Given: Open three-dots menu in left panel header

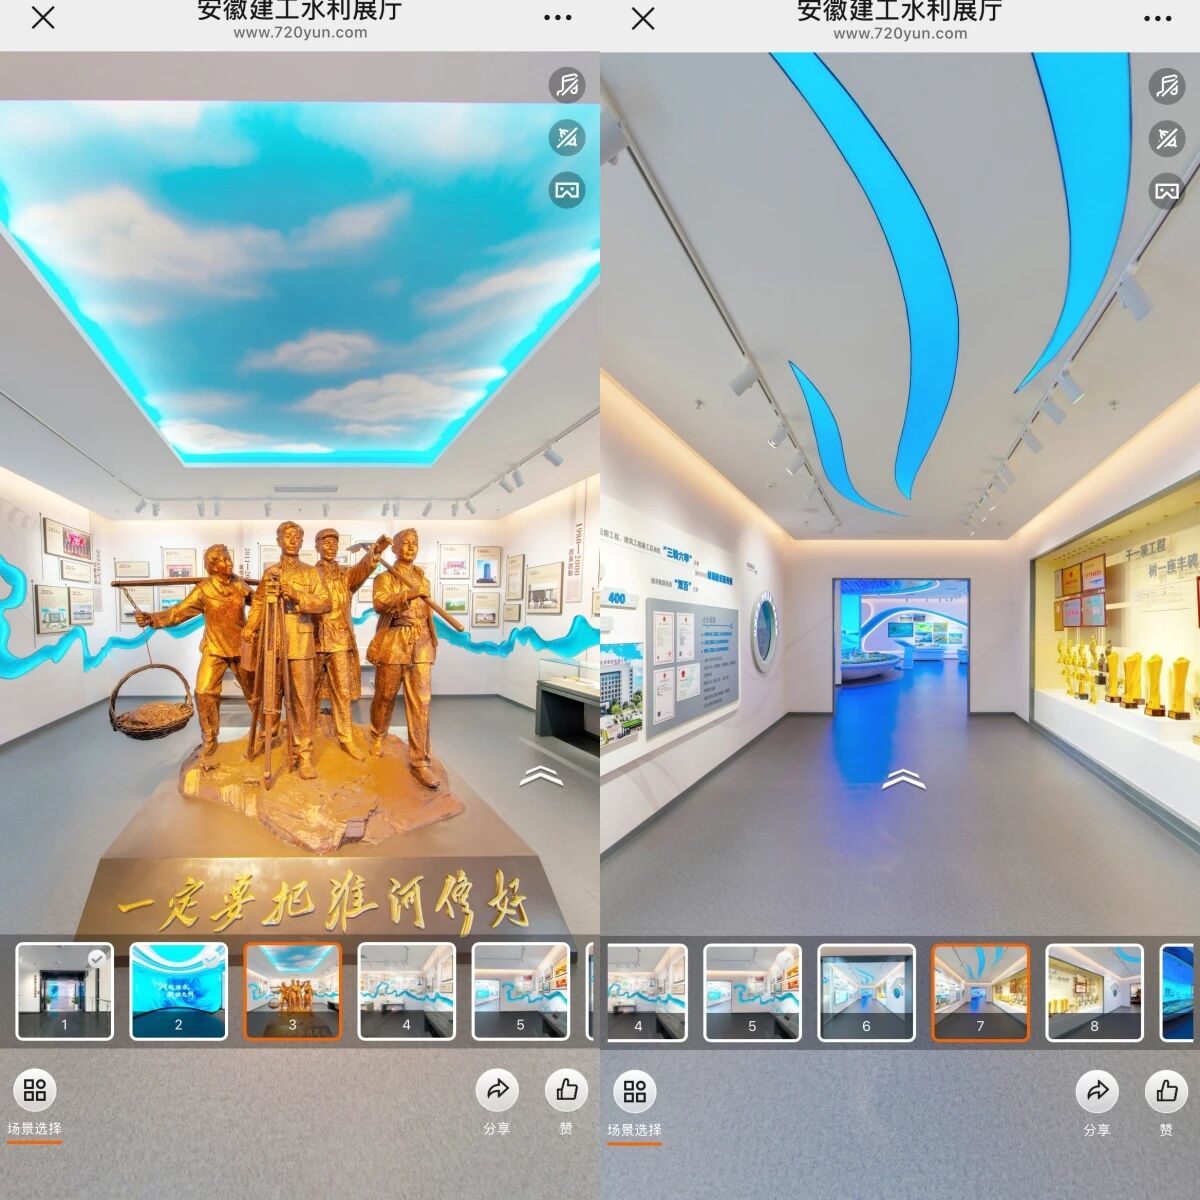Looking at the screenshot, I should pyautogui.click(x=557, y=18).
